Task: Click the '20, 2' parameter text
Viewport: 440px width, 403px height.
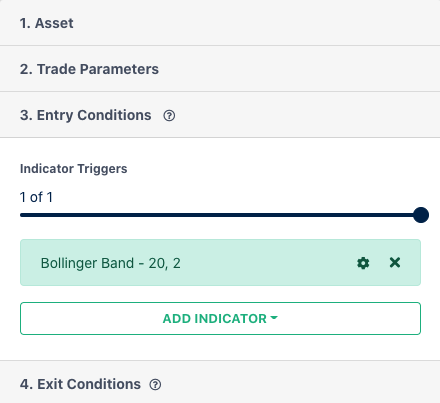Action: 165,263
